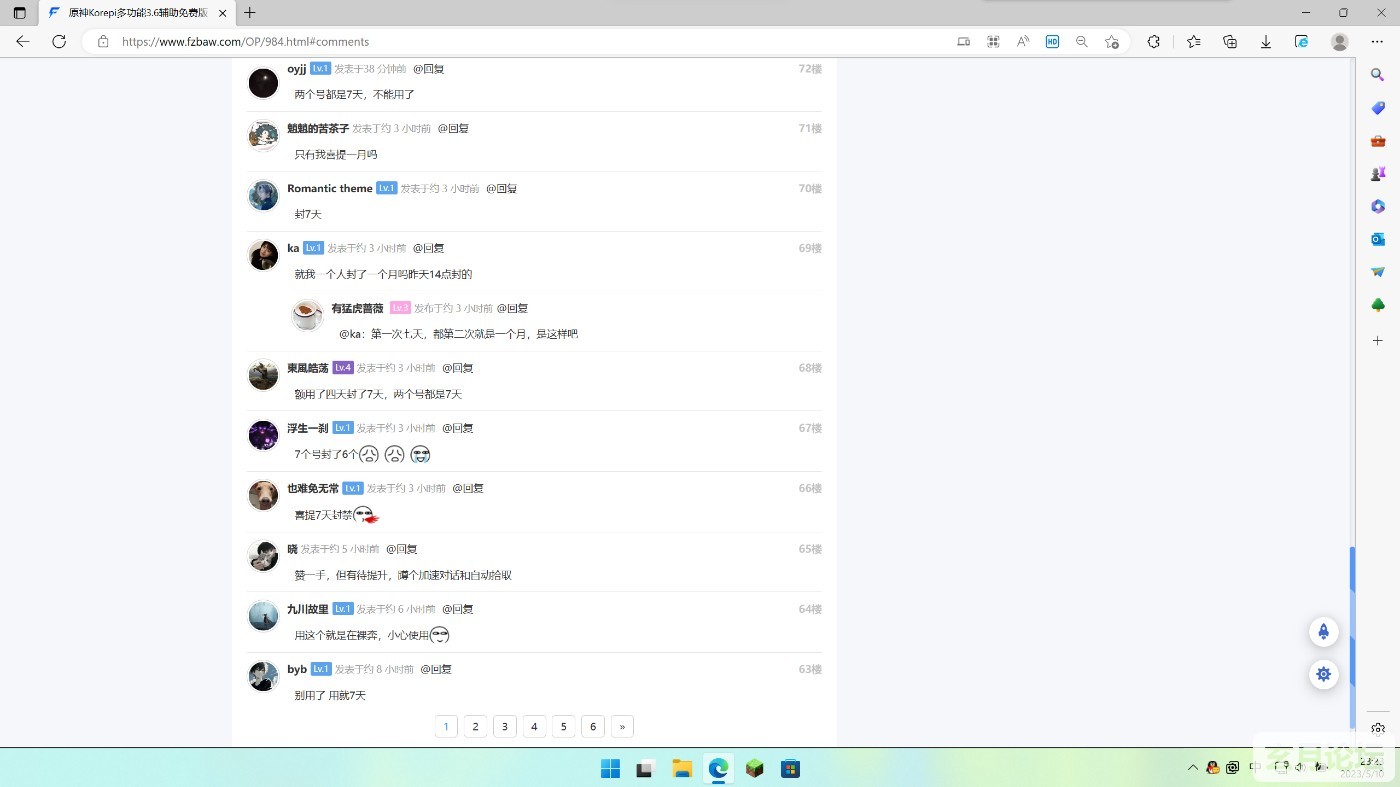Reply to byb's comment
The height and width of the screenshot is (787, 1400).
pos(436,669)
